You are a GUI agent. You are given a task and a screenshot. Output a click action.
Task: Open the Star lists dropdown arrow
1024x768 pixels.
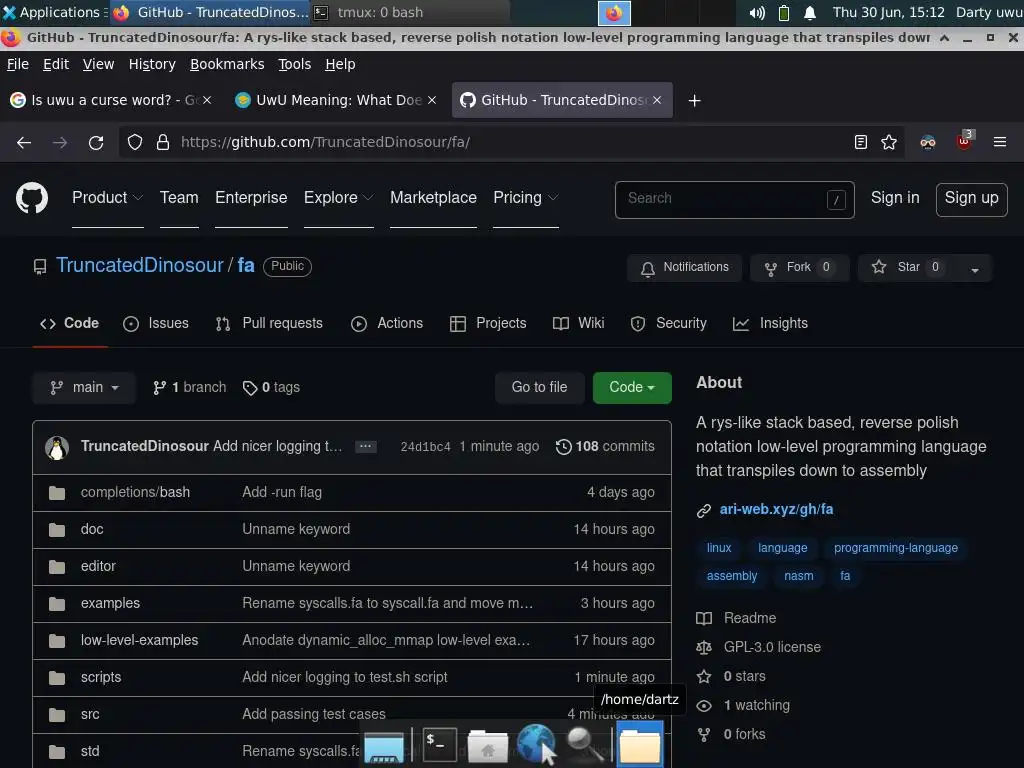[x=975, y=268]
